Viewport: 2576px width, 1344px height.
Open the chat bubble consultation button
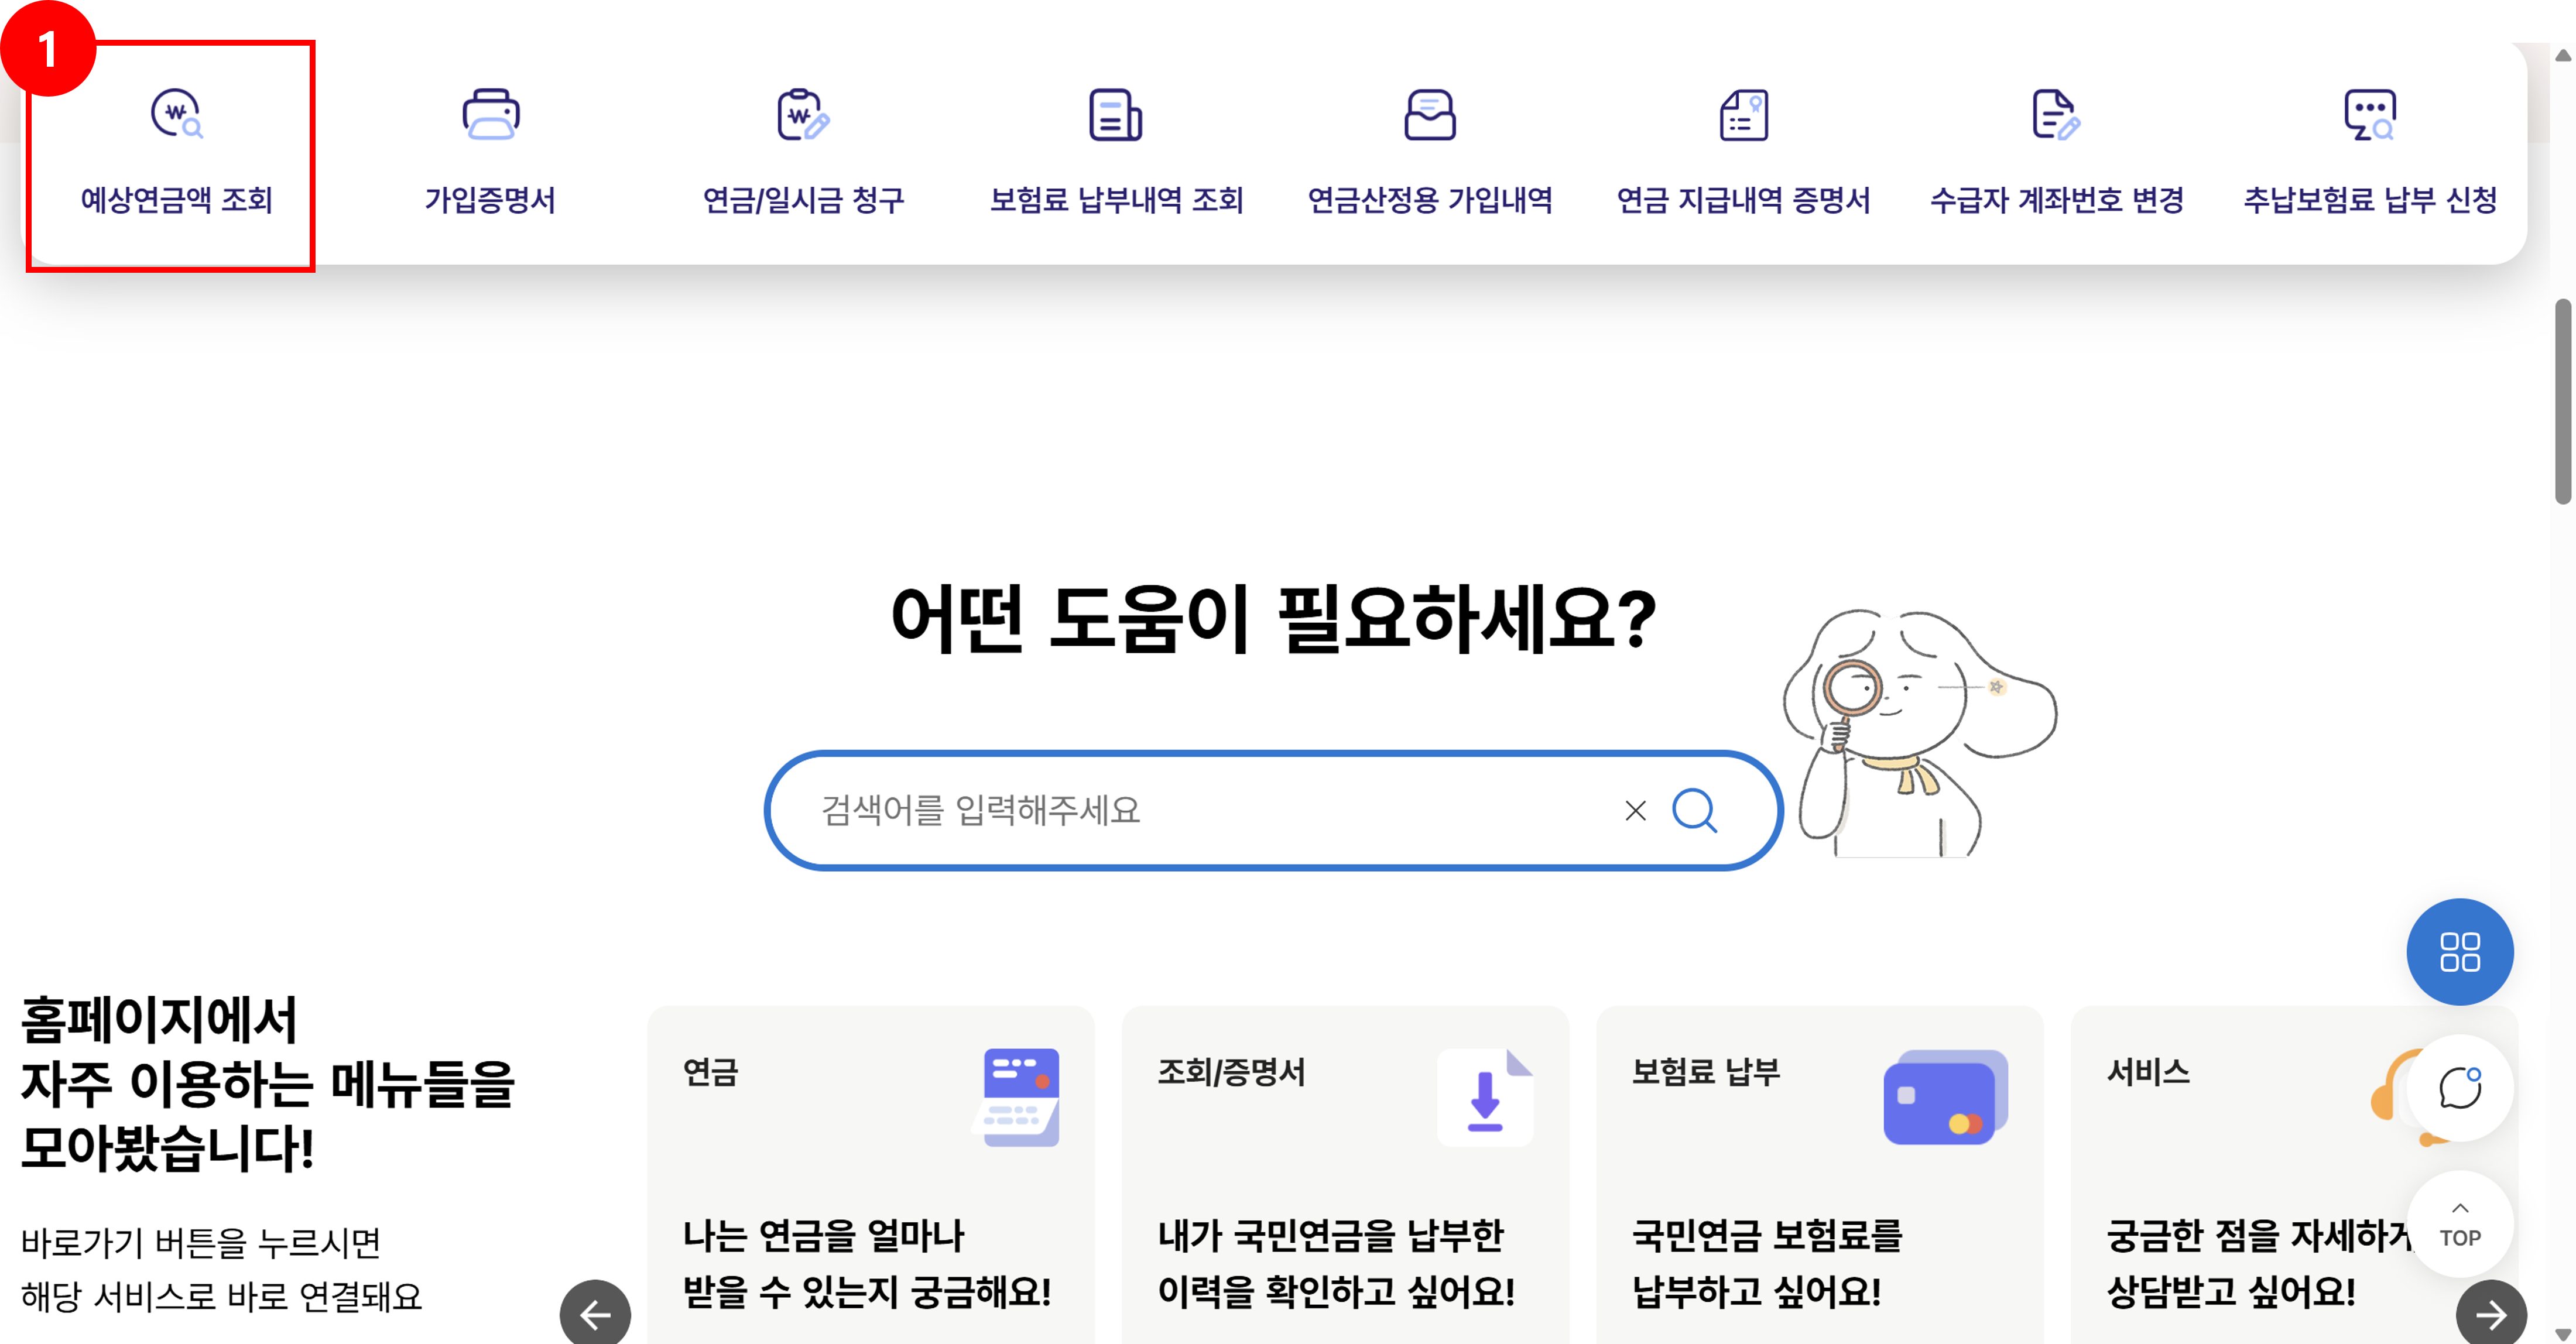(2459, 1088)
